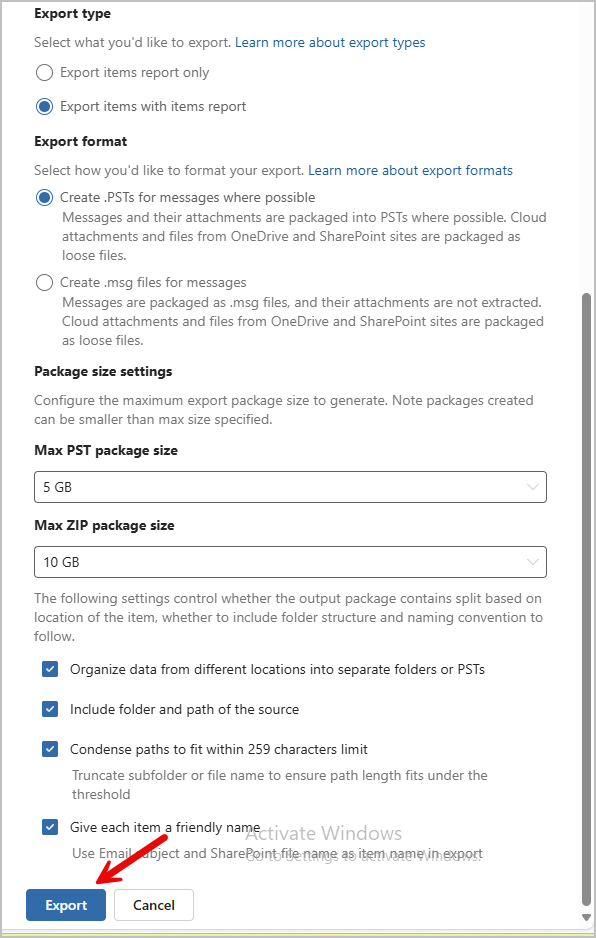
Task: Click the scrollbar up arrow
Action: point(587,6)
